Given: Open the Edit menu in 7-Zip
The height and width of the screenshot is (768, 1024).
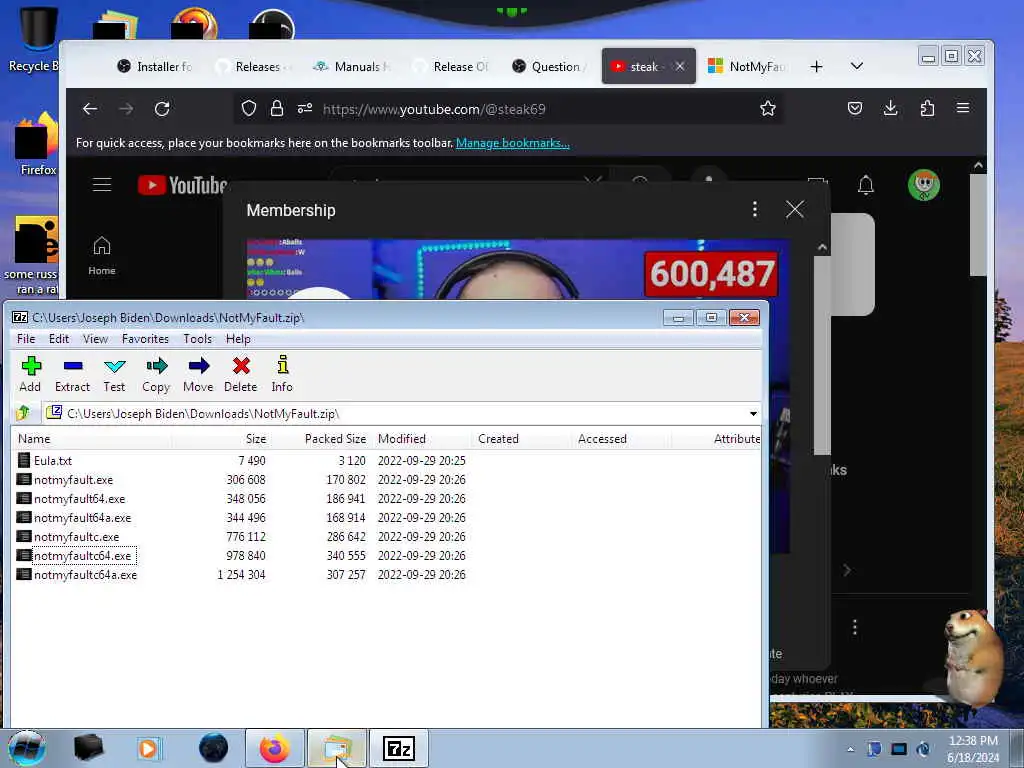Looking at the screenshot, I should pos(59,339).
